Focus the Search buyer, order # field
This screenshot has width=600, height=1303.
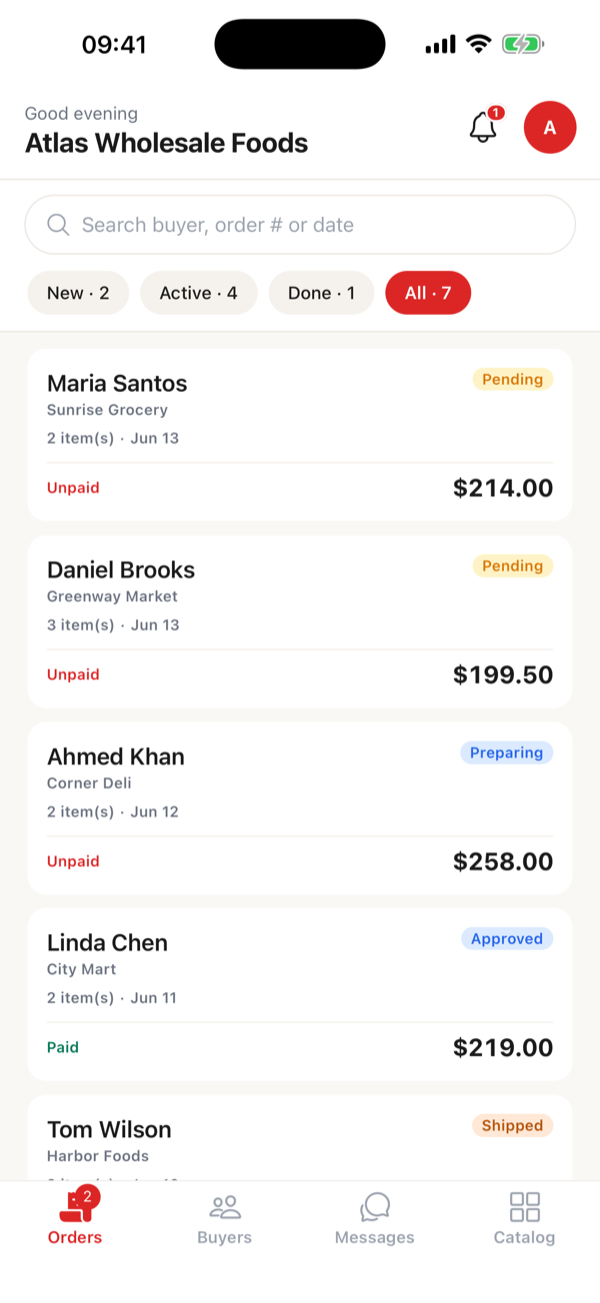(300, 224)
